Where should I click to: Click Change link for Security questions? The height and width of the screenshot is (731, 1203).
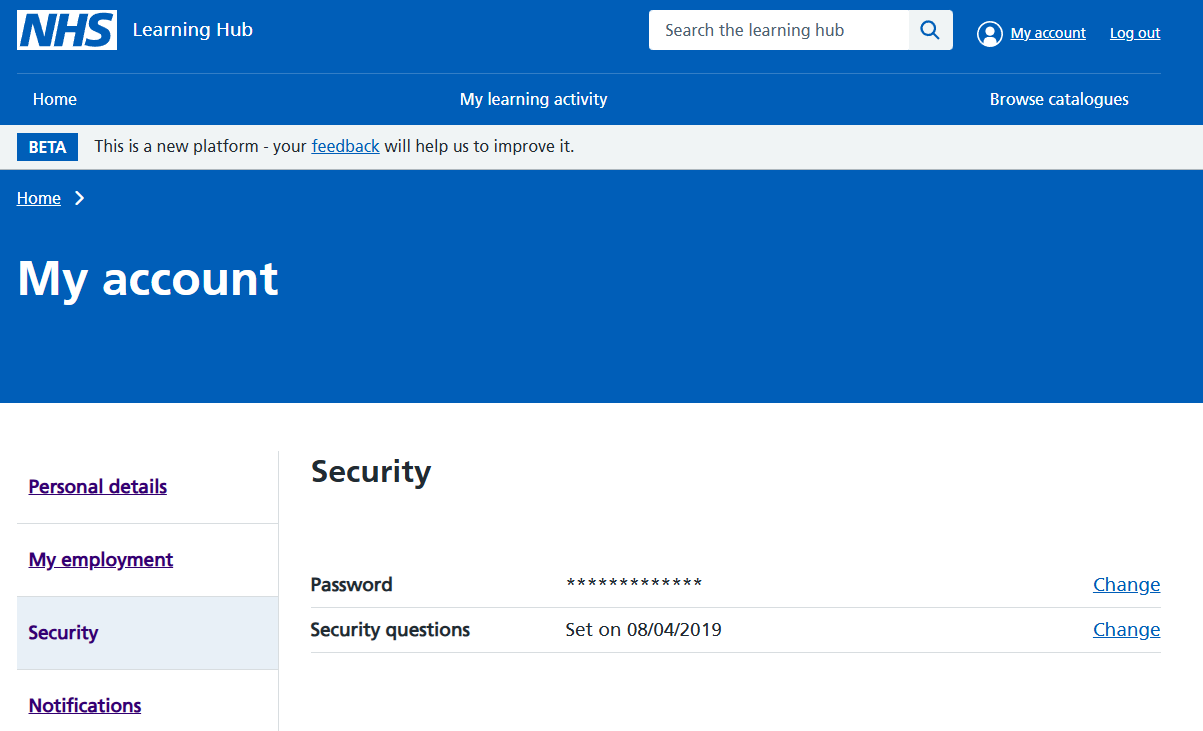click(x=1126, y=630)
